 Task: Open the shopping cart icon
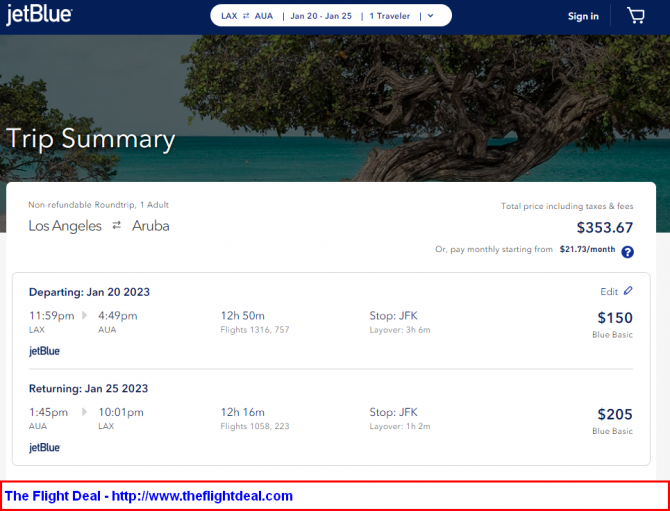pyautogui.click(x=636, y=16)
